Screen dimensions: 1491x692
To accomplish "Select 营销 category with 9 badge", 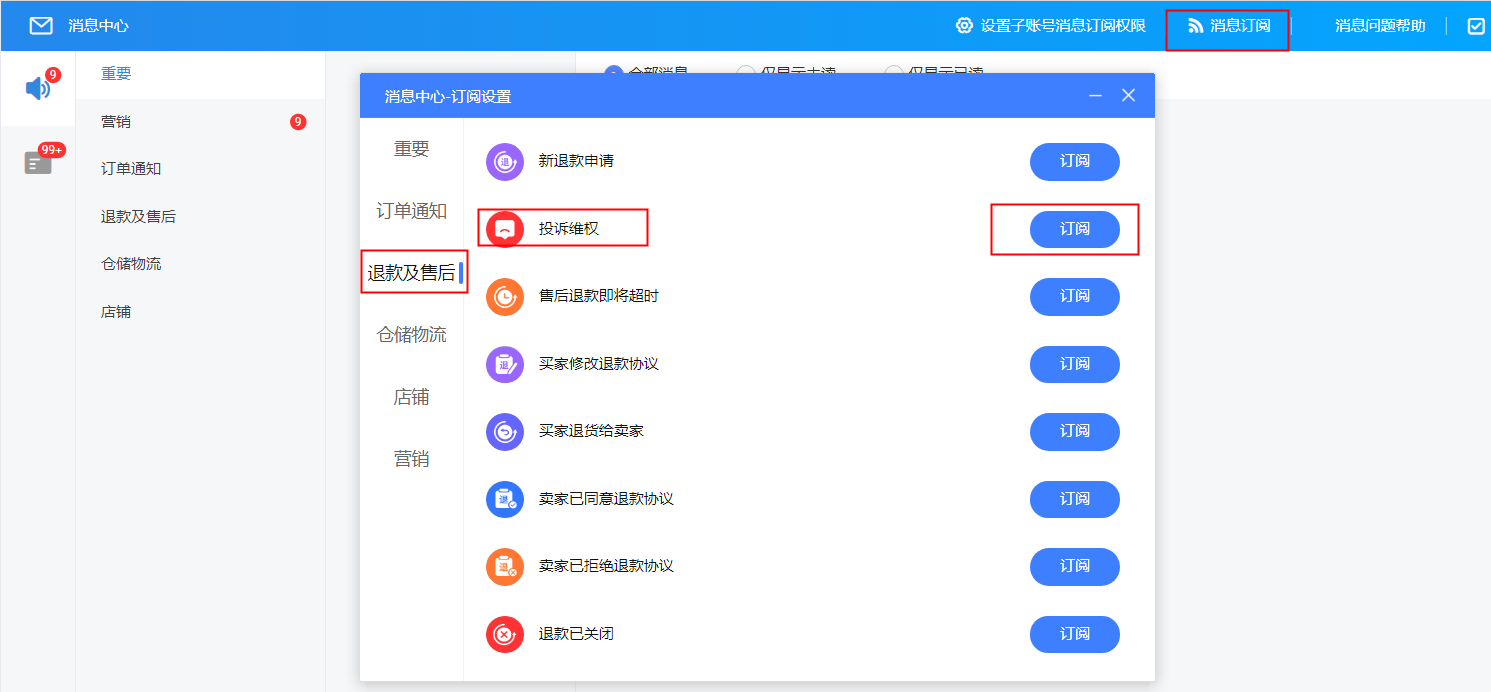I will (x=200, y=122).
